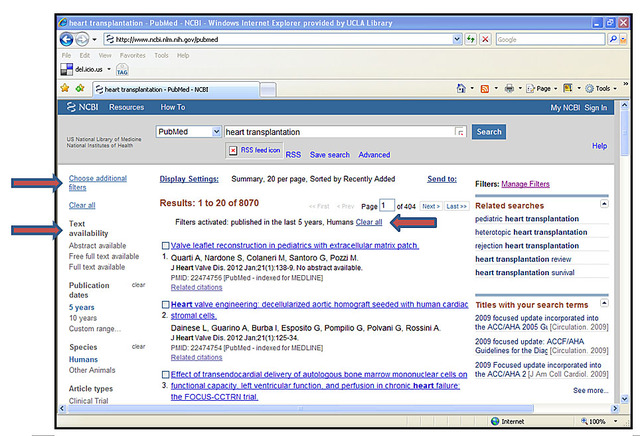This screenshot has height=436, width=640.
Task: Click the horizontal scrollbar thumb
Action: click(x=300, y=409)
